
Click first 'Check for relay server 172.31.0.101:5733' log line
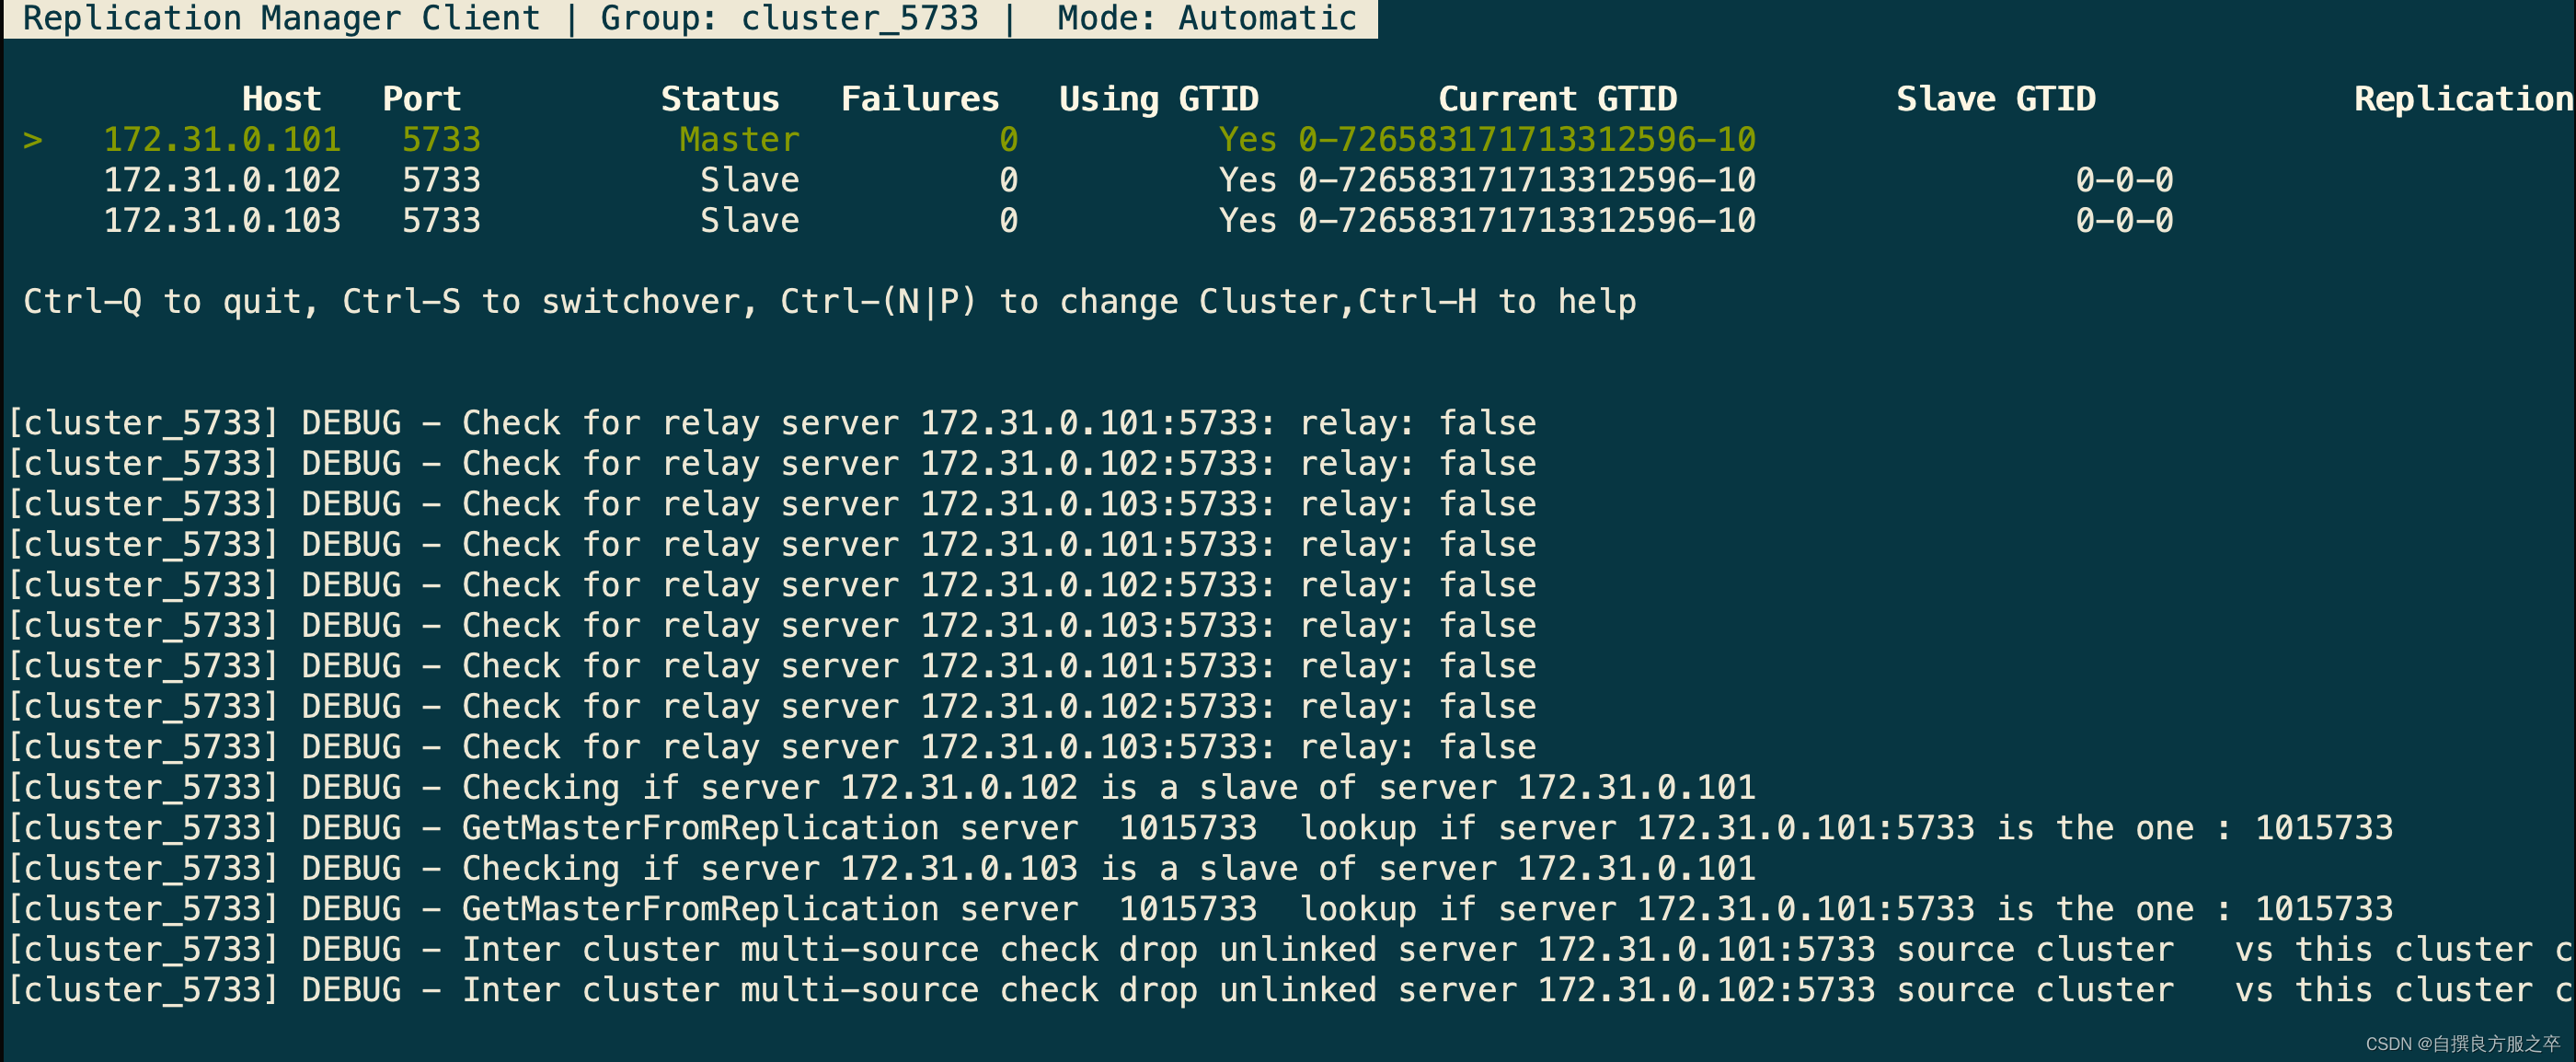pos(772,423)
